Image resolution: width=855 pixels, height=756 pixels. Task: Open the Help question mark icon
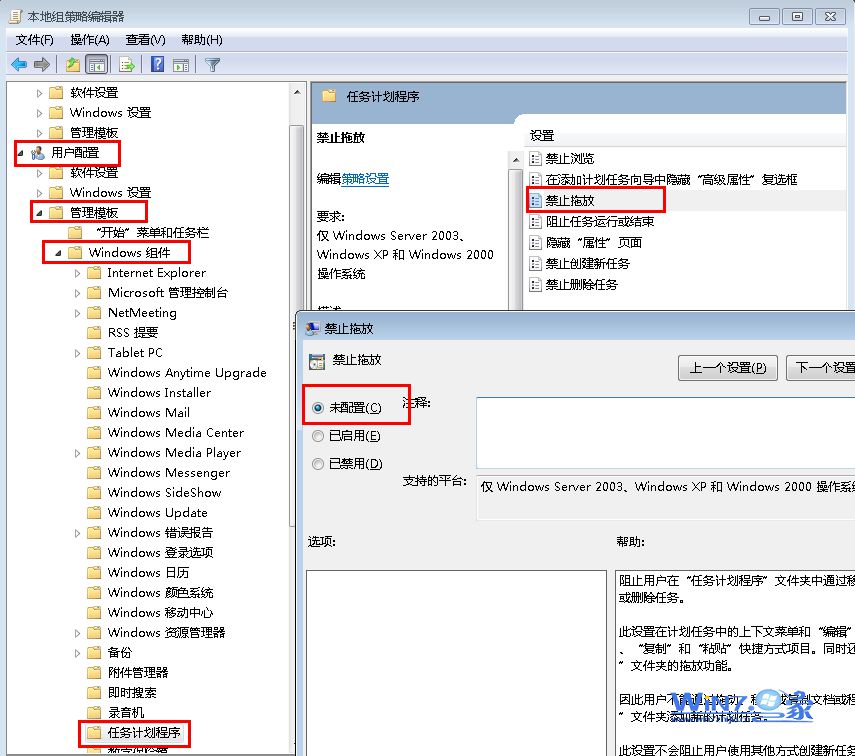(158, 64)
